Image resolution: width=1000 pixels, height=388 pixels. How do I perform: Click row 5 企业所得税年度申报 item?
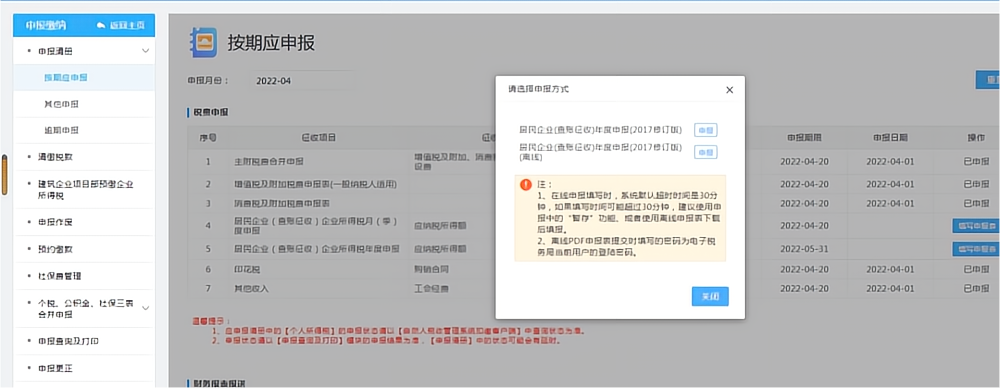pyautogui.click(x=316, y=248)
